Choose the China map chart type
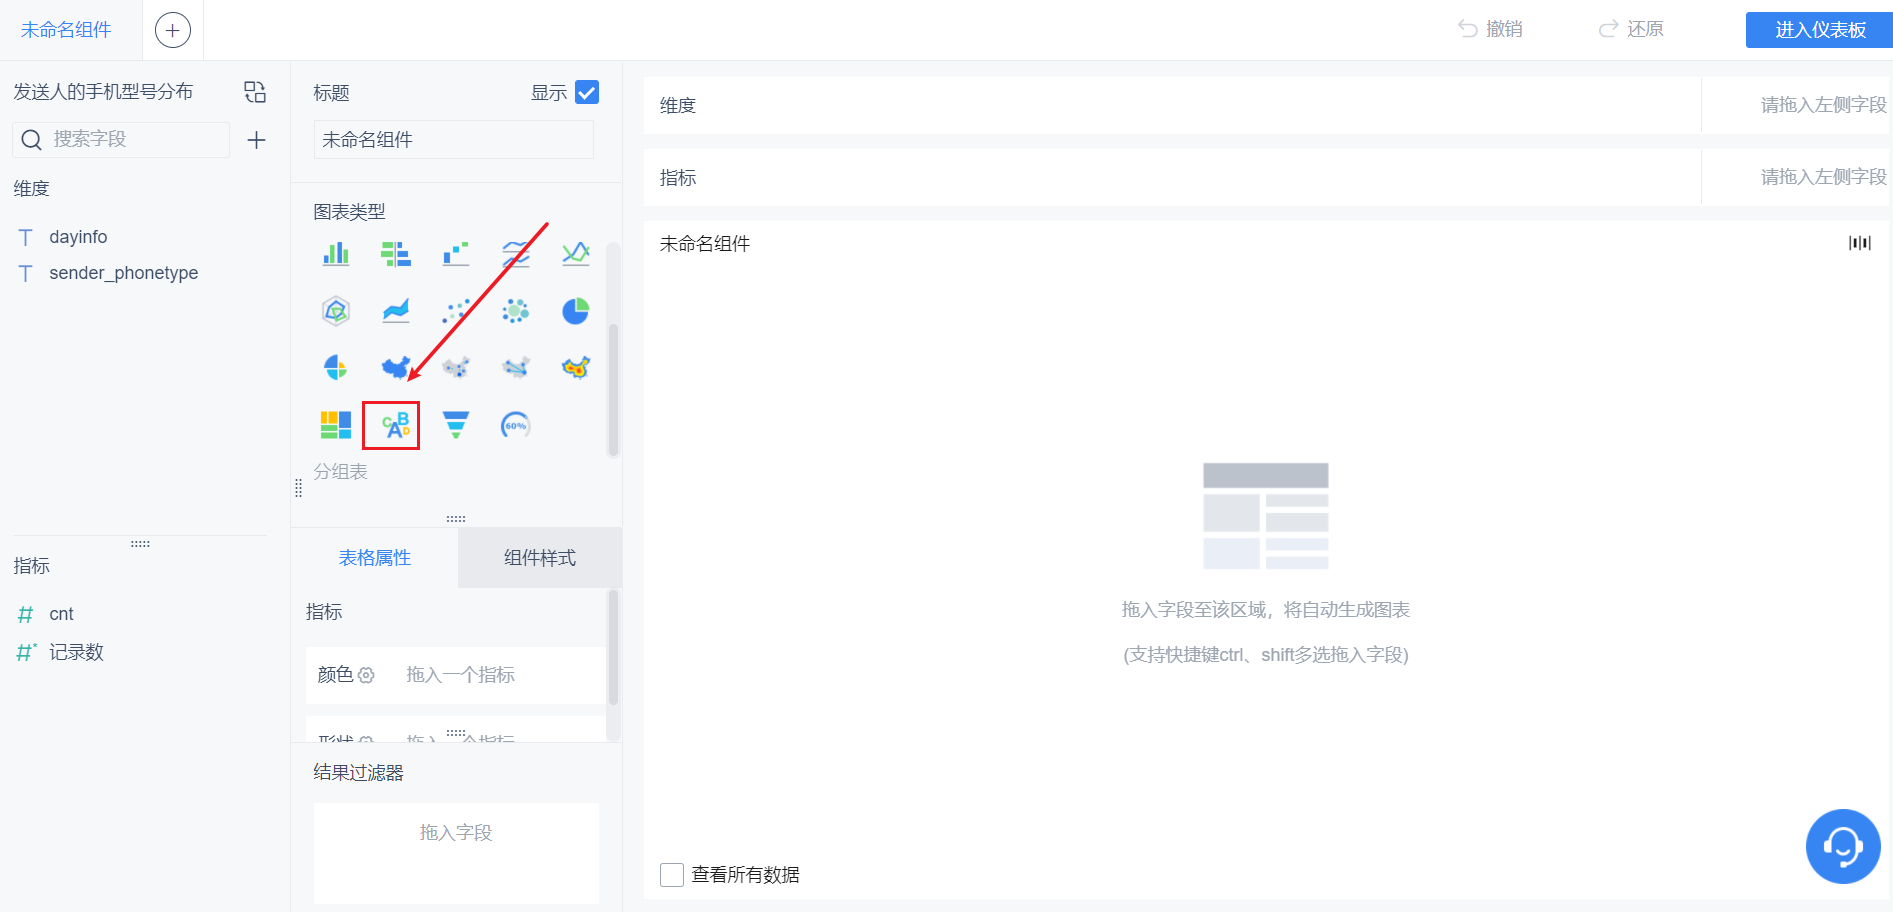The image size is (1893, 912). tap(395, 366)
